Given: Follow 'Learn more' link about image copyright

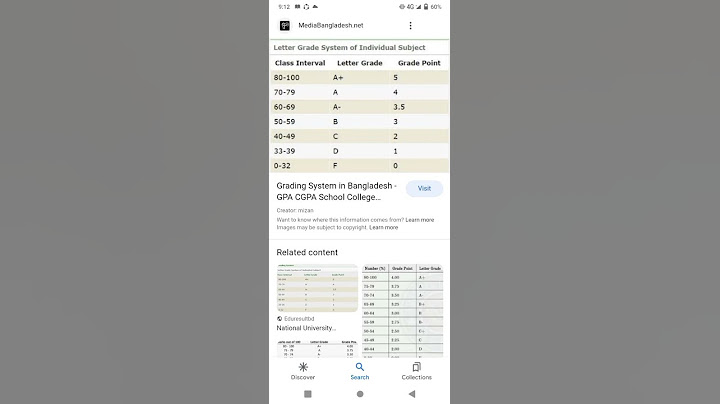Looking at the screenshot, I should point(383,227).
